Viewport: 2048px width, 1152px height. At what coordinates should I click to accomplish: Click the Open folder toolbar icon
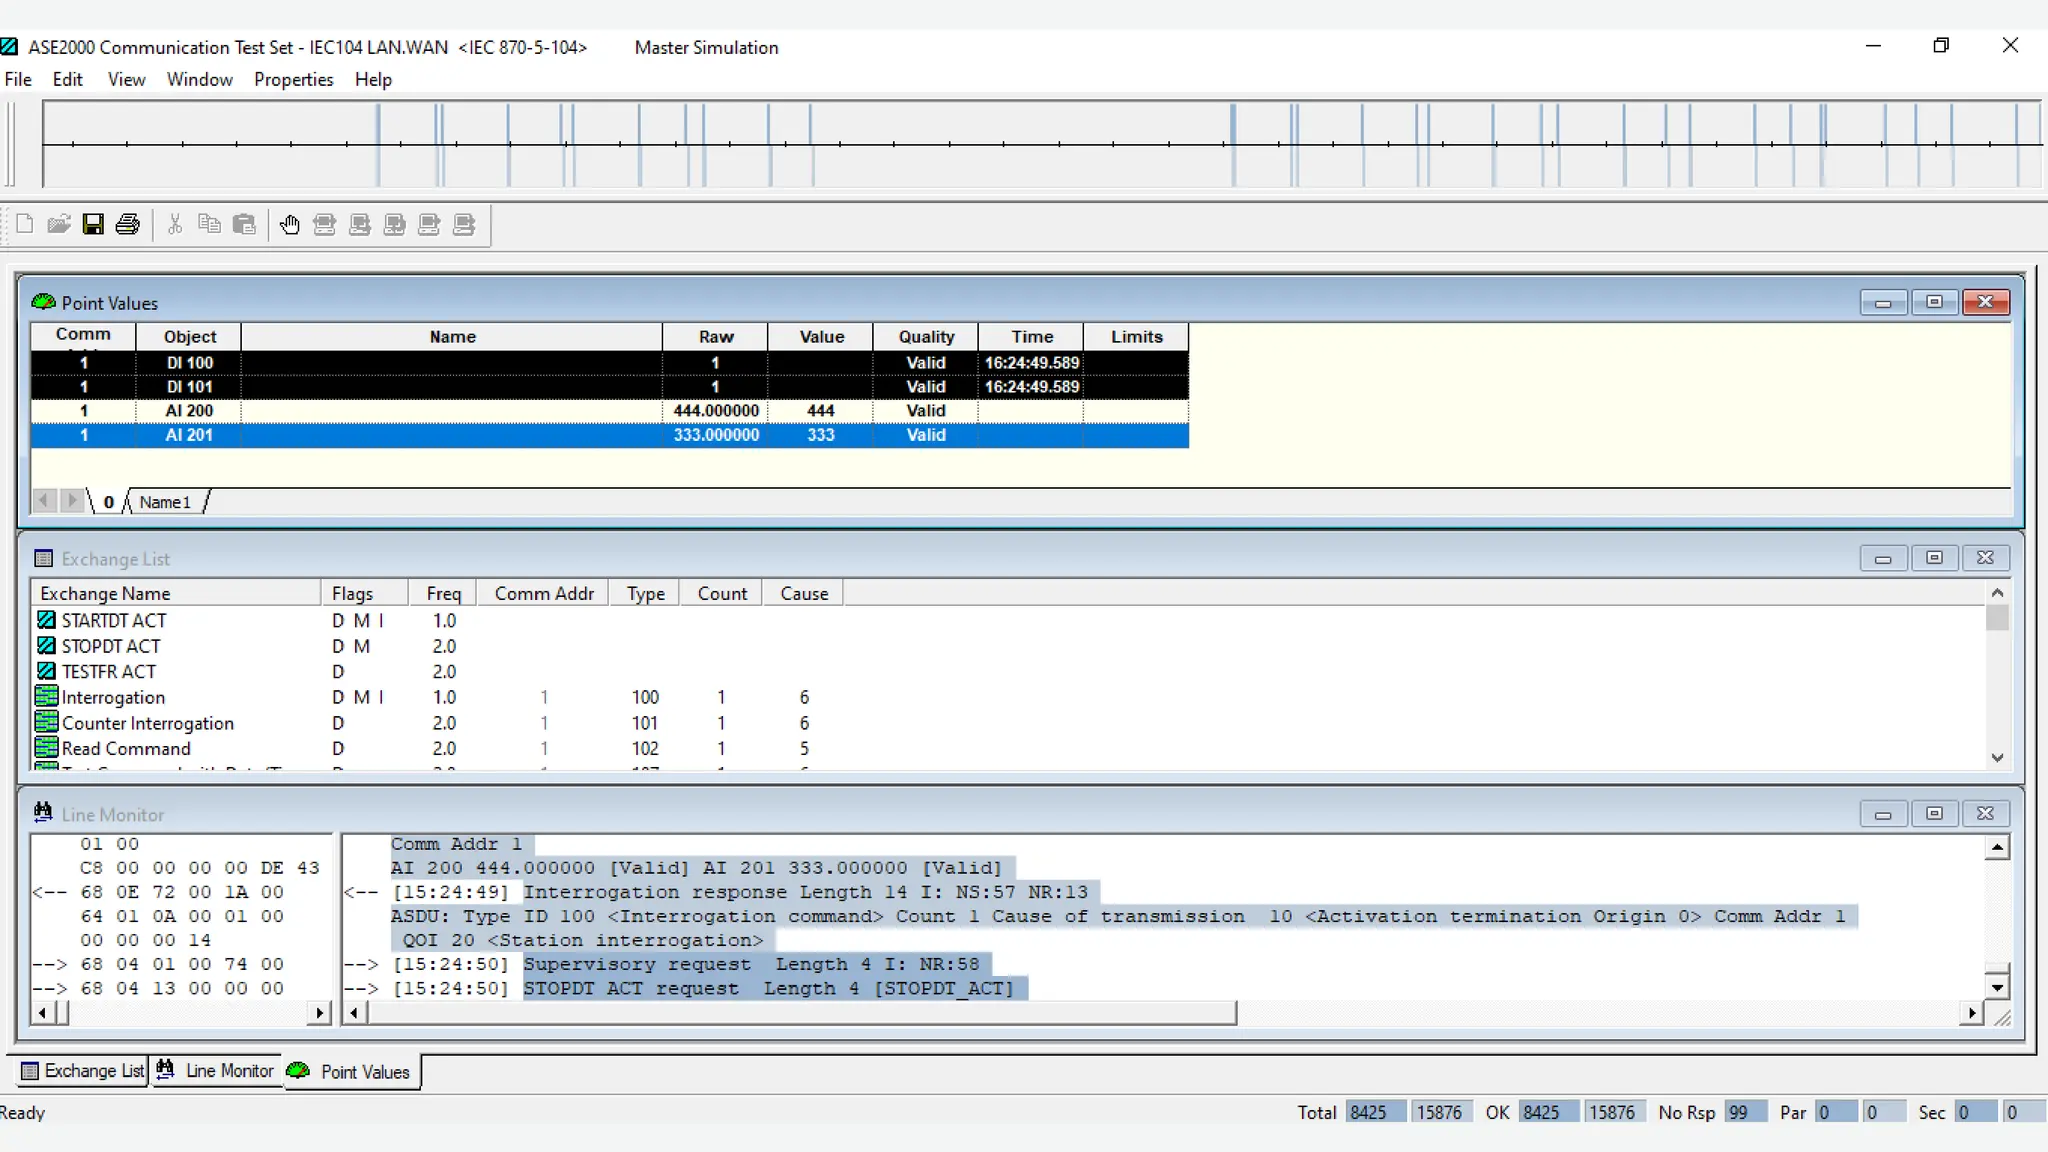(x=59, y=224)
